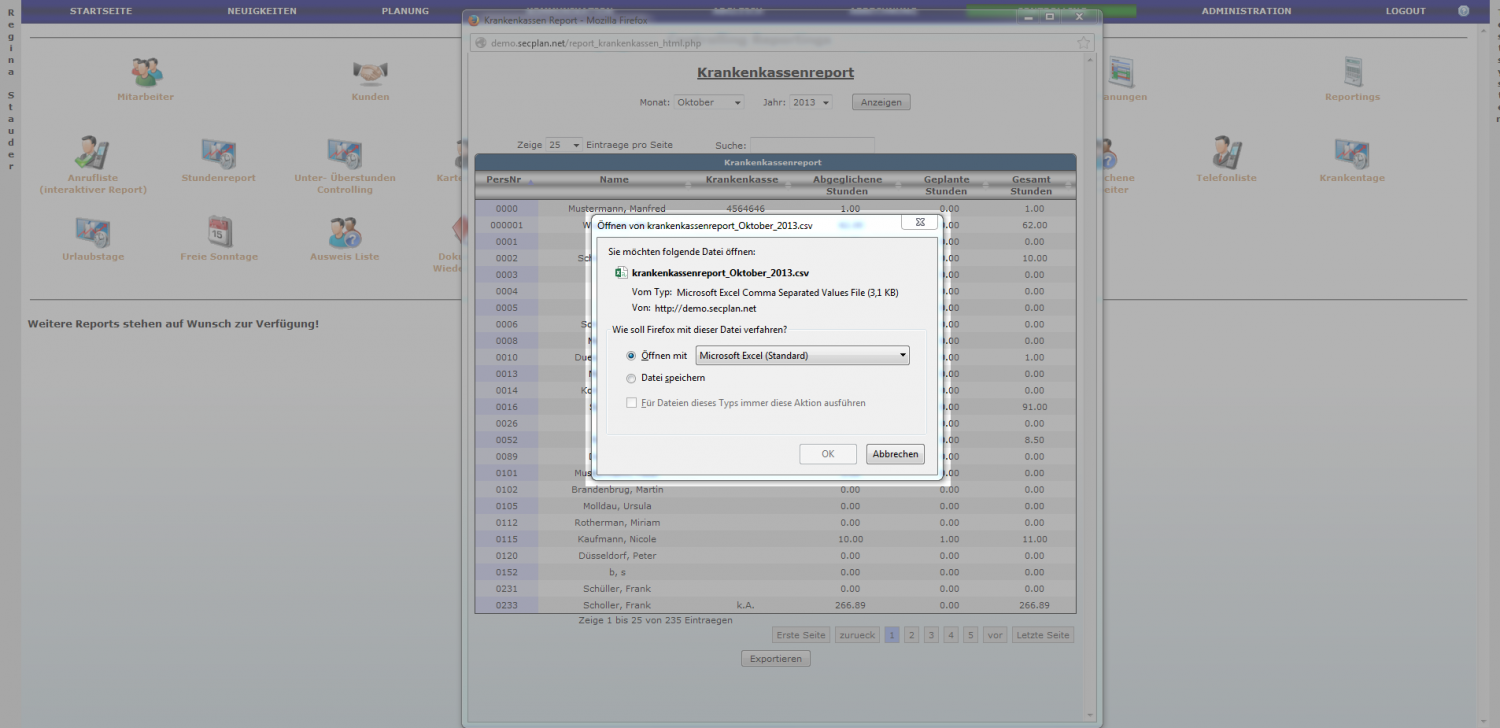The image size is (1500, 728).
Task: Click the Anzeigen button
Action: click(881, 102)
